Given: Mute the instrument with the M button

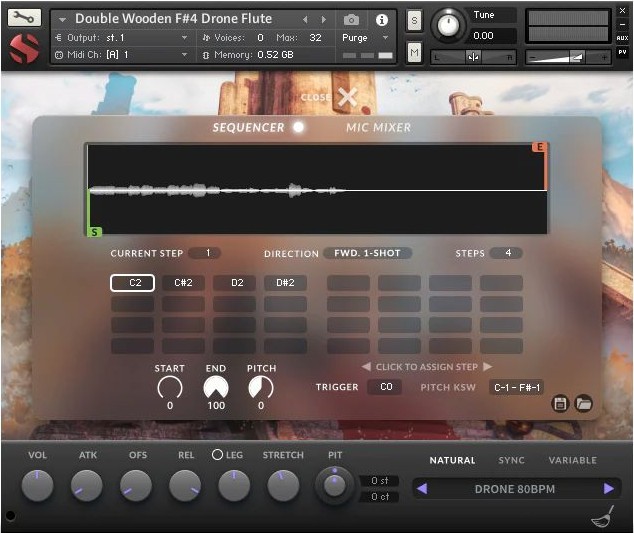Looking at the screenshot, I should click(414, 52).
